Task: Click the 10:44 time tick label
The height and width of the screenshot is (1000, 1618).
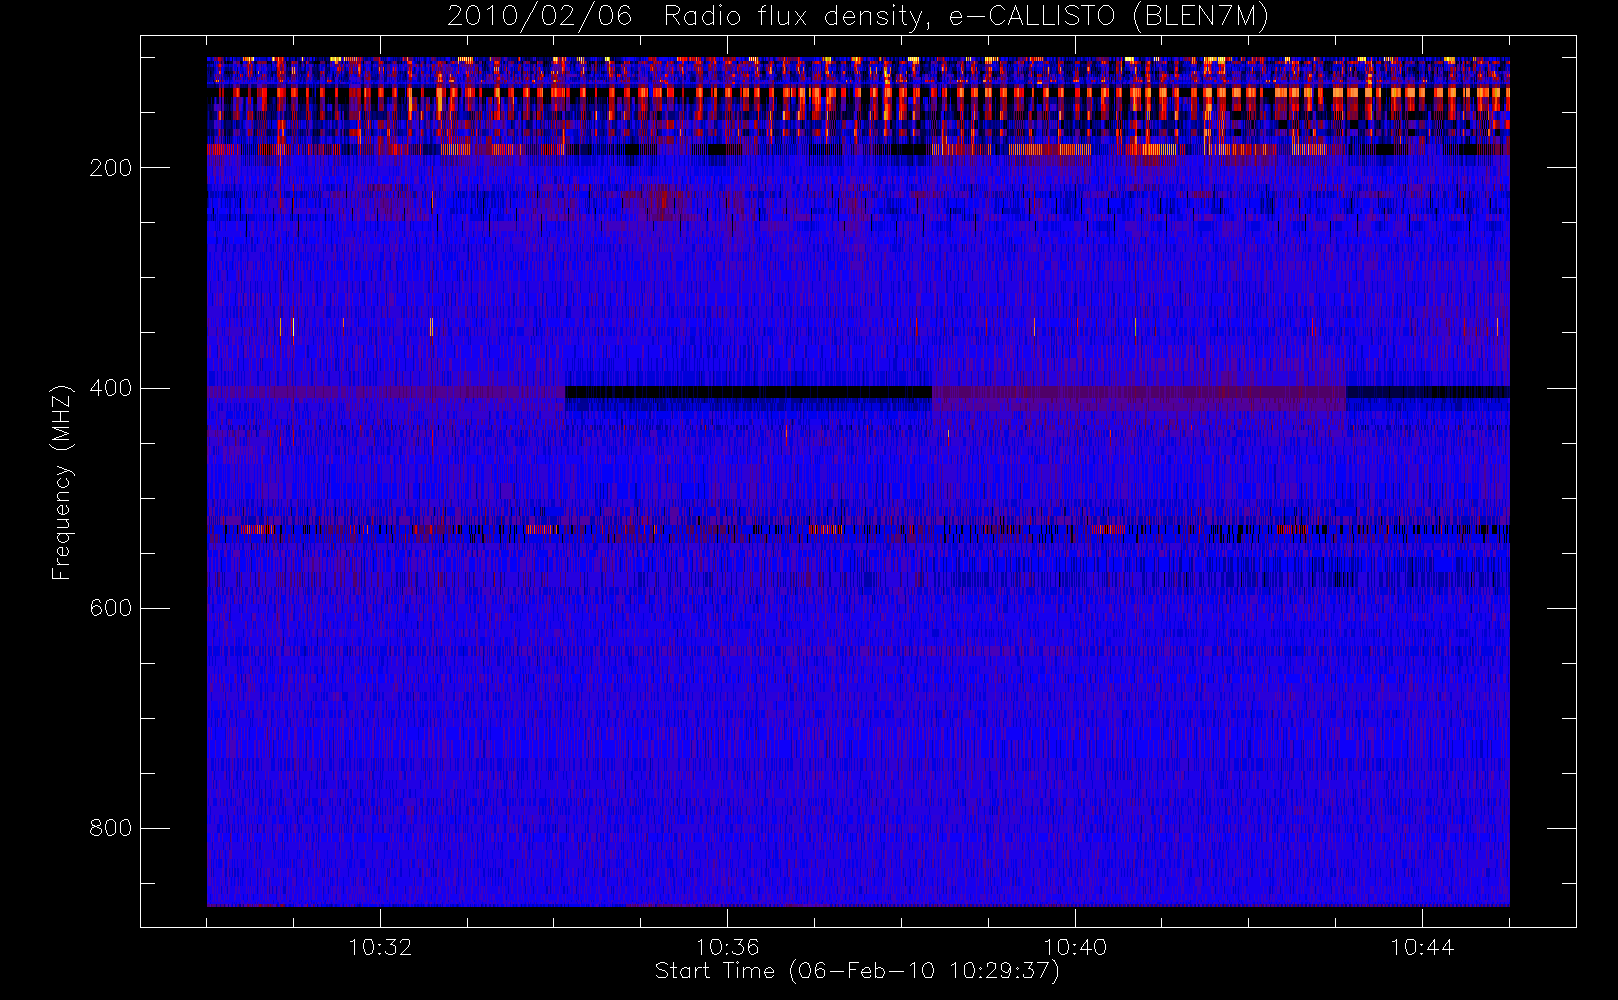Action: [1422, 947]
